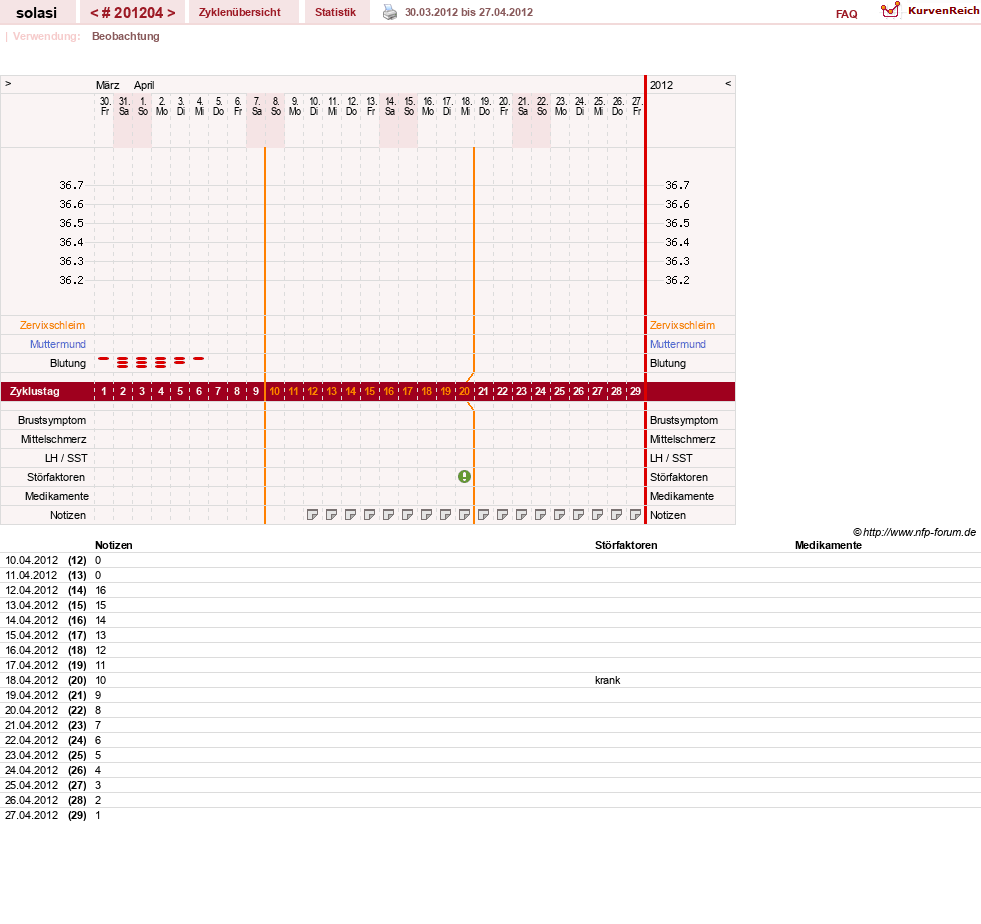Click the left Mittelschmerz row label

[x=53, y=439]
